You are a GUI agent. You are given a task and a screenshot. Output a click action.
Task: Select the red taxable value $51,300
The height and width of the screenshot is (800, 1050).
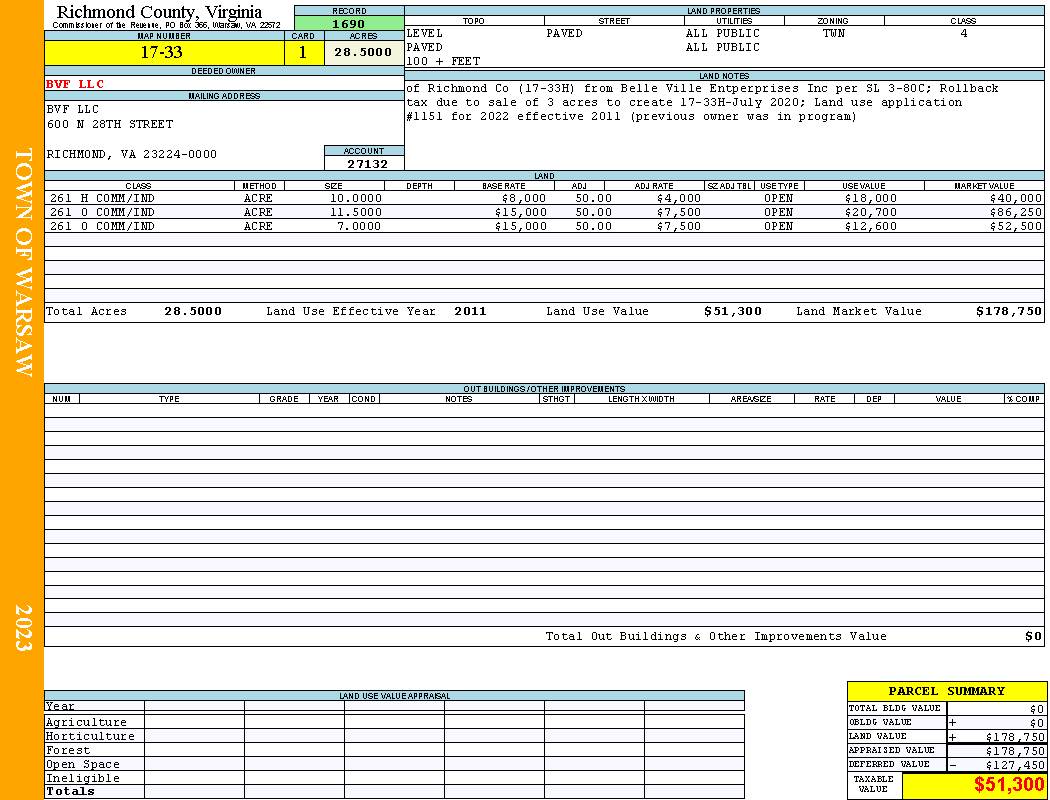[1008, 784]
